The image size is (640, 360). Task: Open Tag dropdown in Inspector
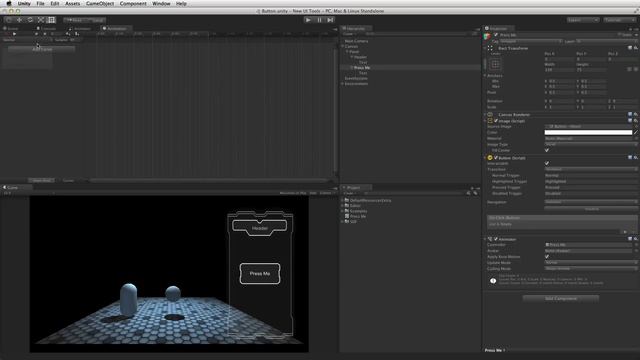pyautogui.click(x=530, y=41)
